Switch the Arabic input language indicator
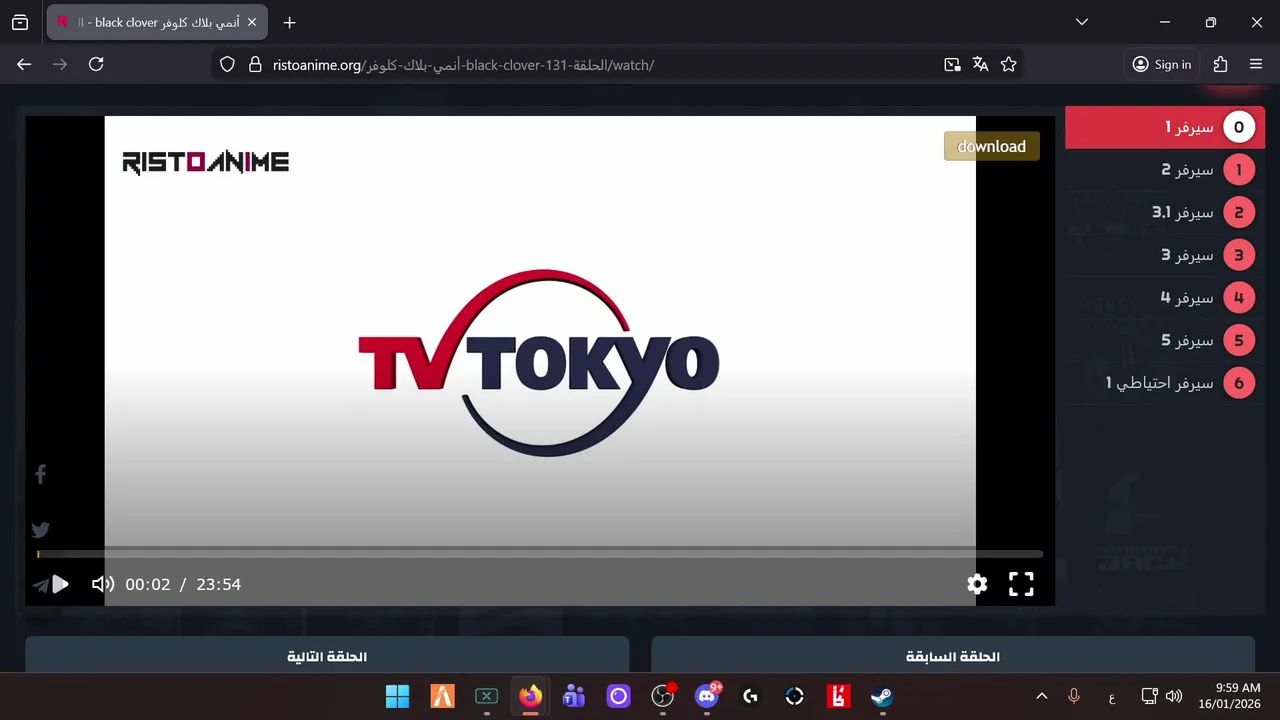Viewport: 1280px width, 720px height. (1111, 696)
